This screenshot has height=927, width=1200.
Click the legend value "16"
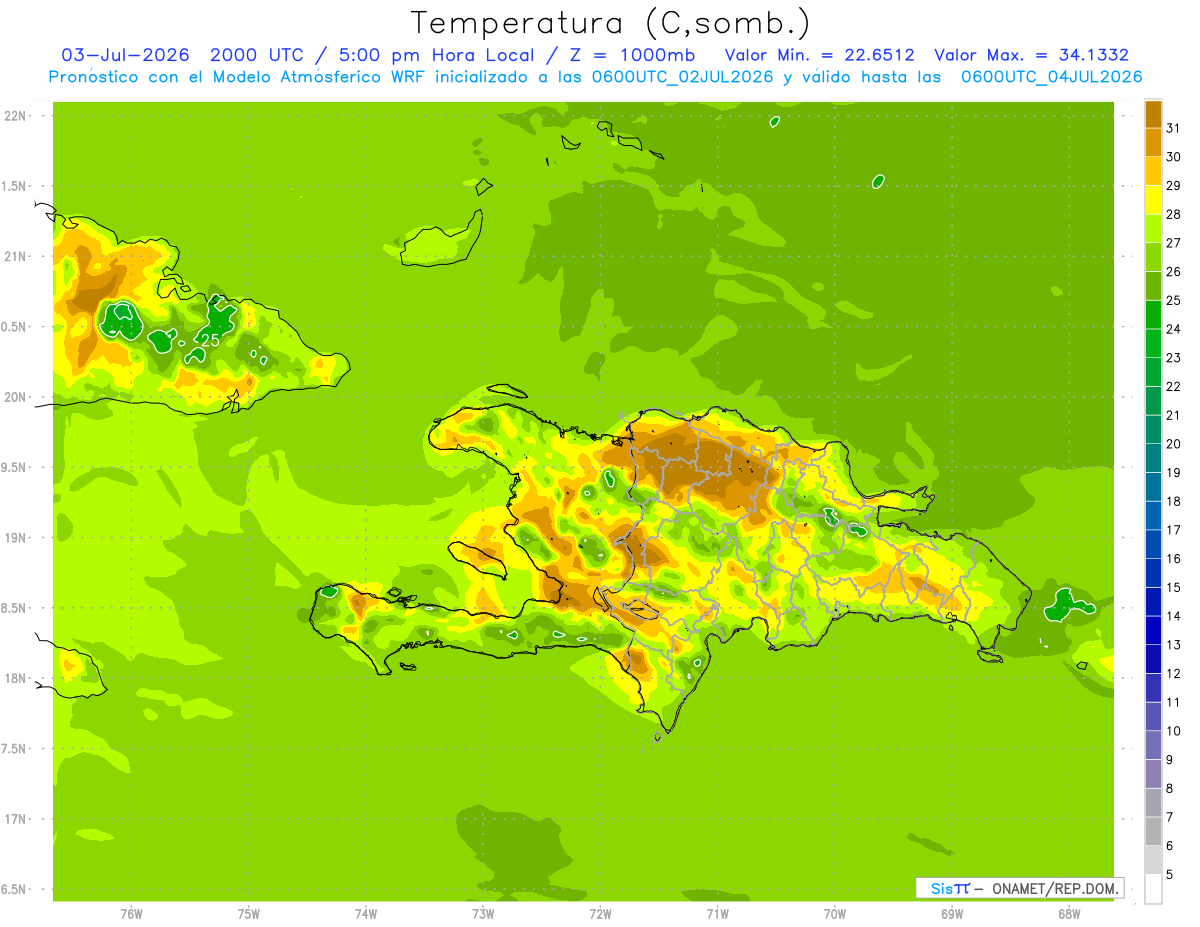1173,558
